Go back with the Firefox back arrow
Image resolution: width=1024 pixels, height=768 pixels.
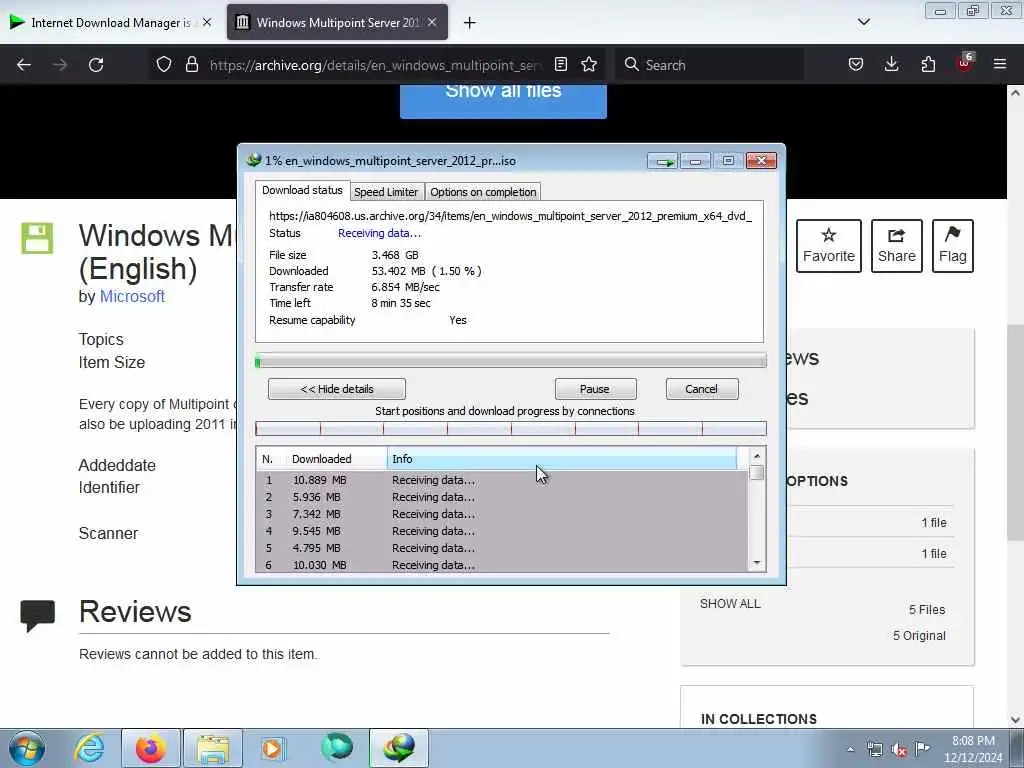24,65
